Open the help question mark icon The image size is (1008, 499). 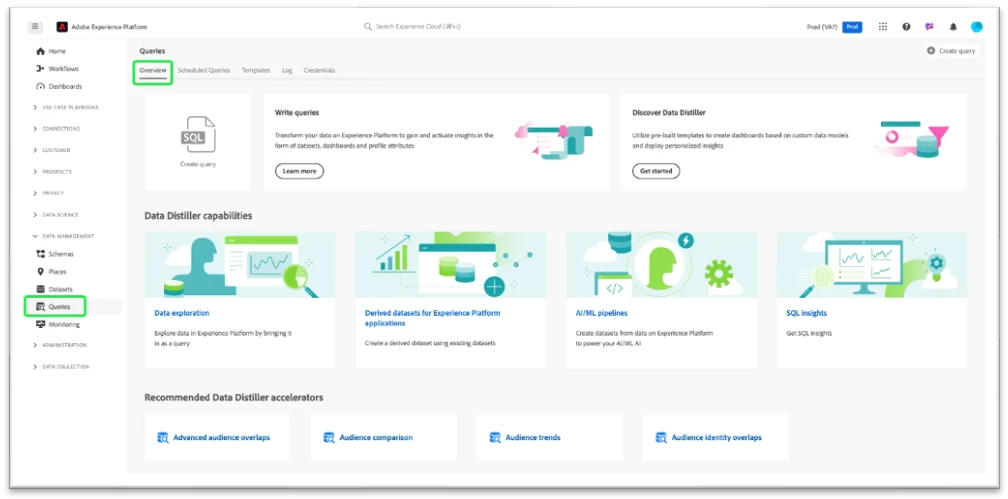[906, 26]
